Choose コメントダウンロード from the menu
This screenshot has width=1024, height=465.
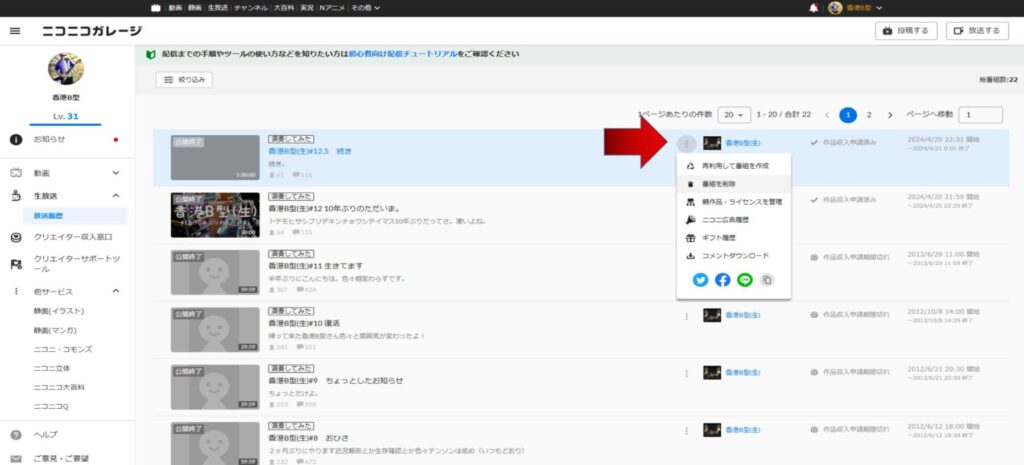pyautogui.click(x=734, y=256)
